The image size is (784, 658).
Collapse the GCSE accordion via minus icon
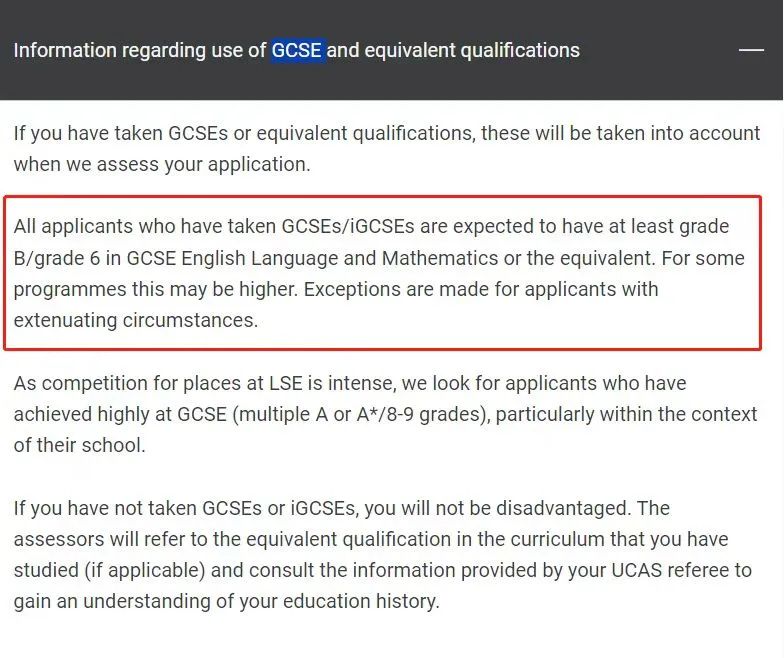click(751, 50)
